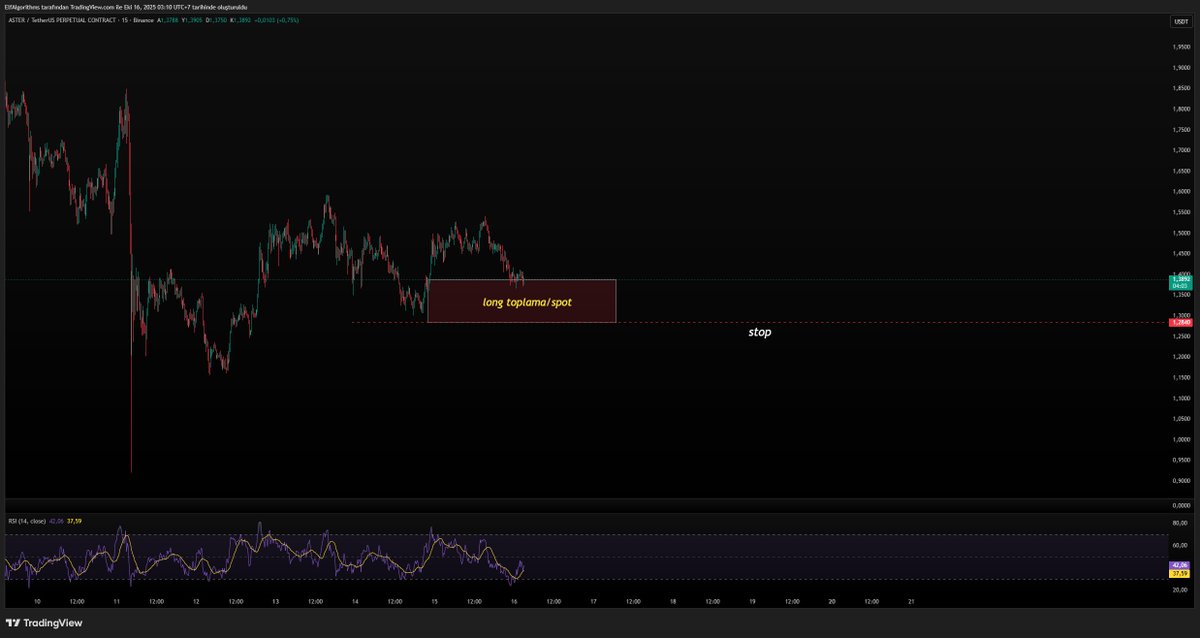
Task: Click the date label 16 on time axis
Action: 514,602
